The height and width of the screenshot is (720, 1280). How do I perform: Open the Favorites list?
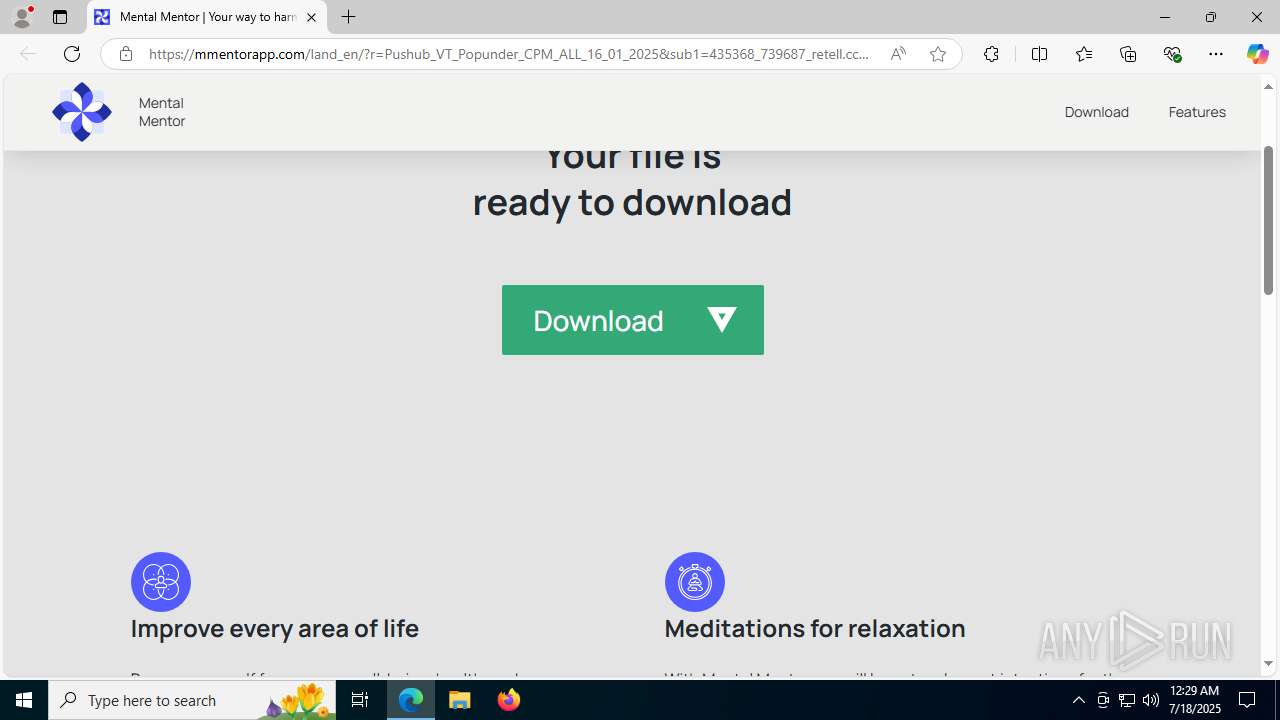[1083, 54]
